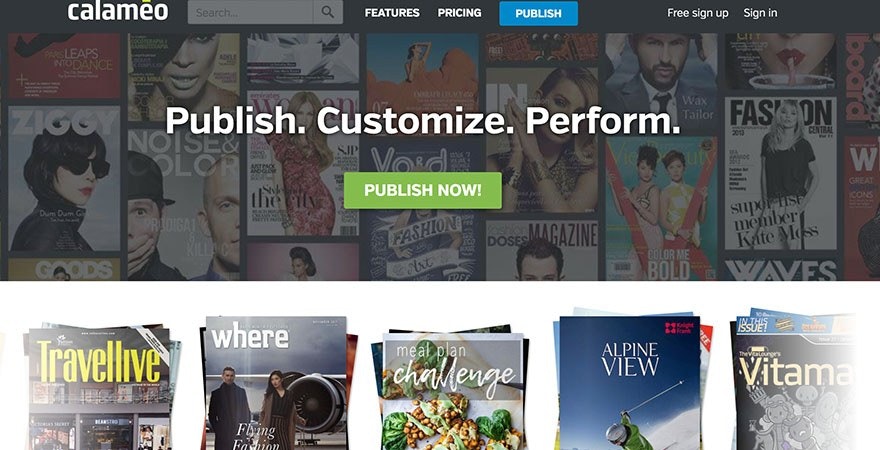Open the Meal Plan Challenge cover
This screenshot has width=880, height=450.
[453, 392]
